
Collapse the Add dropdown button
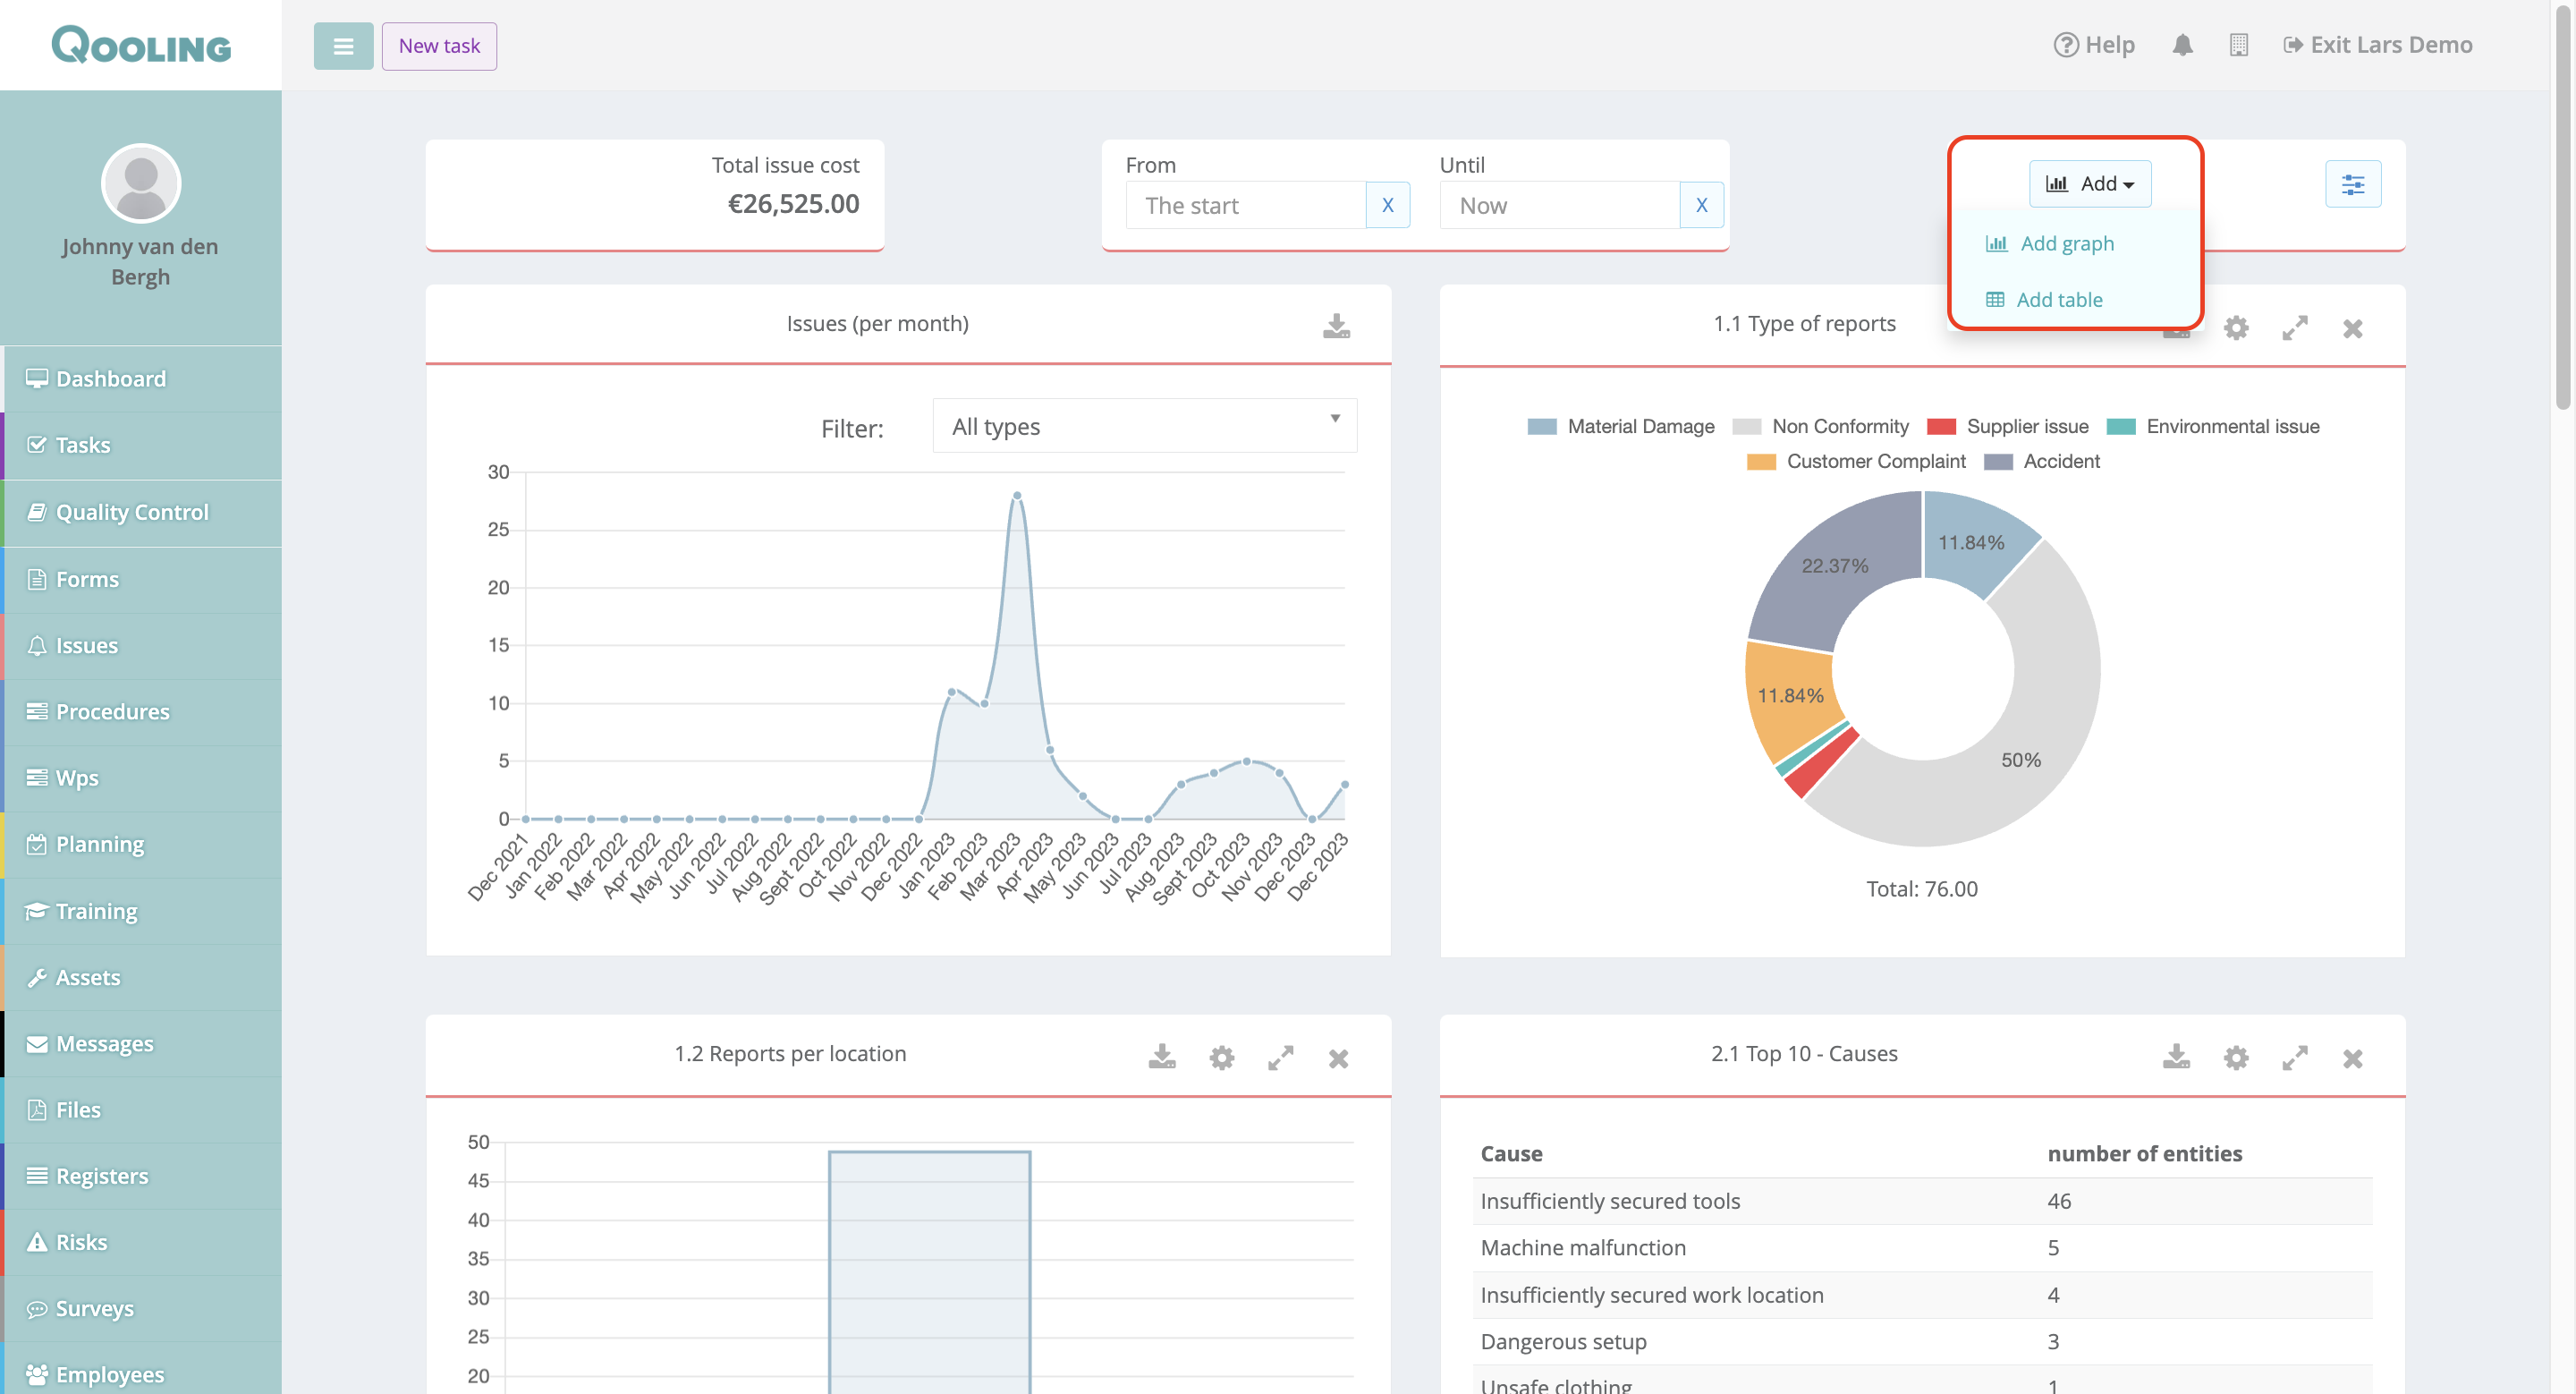tap(2089, 184)
